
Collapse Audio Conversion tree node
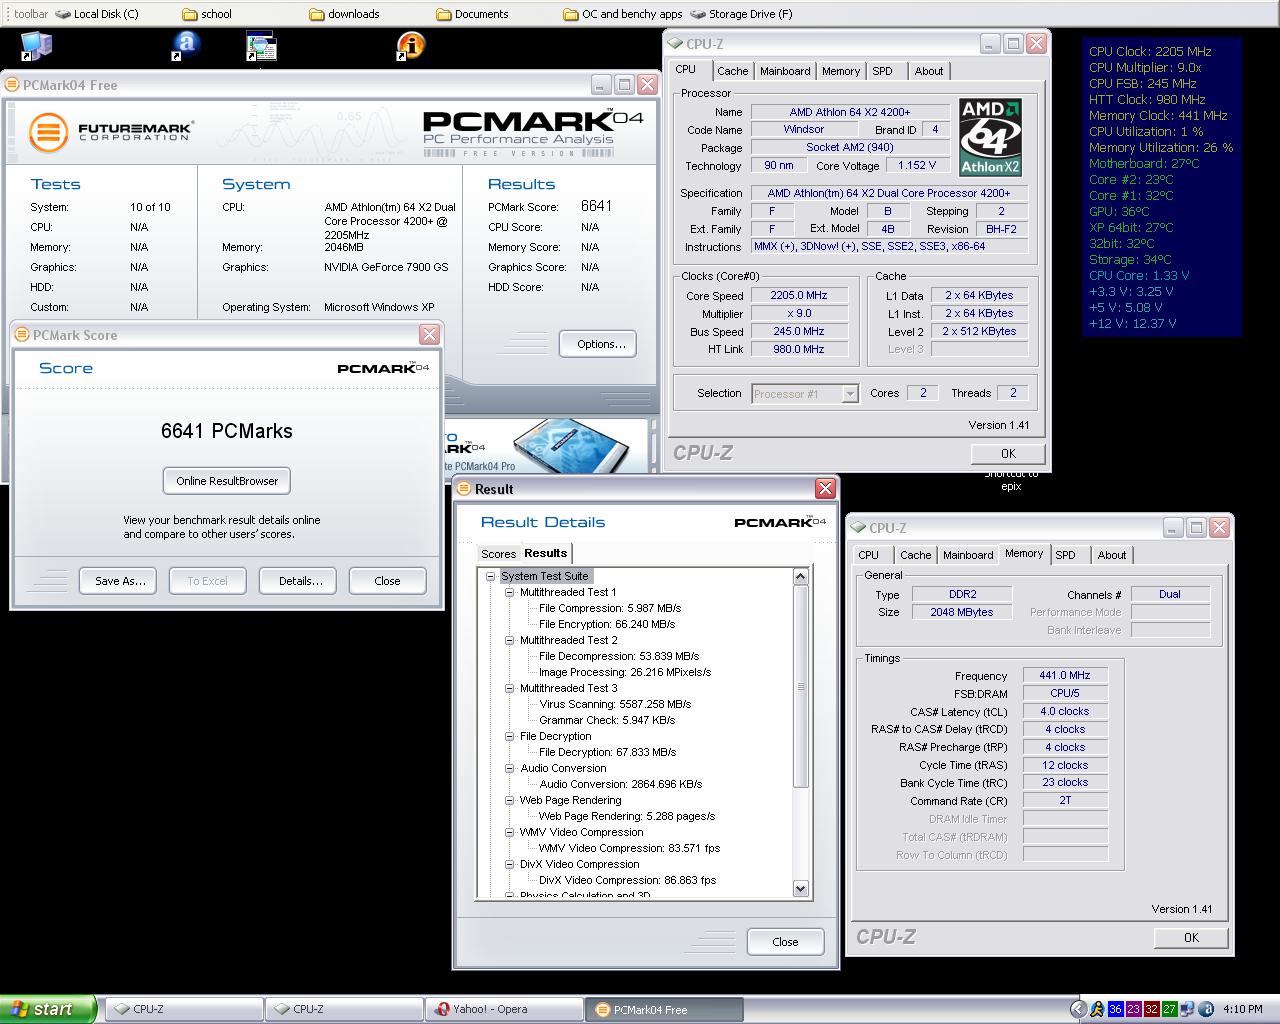tap(509, 769)
